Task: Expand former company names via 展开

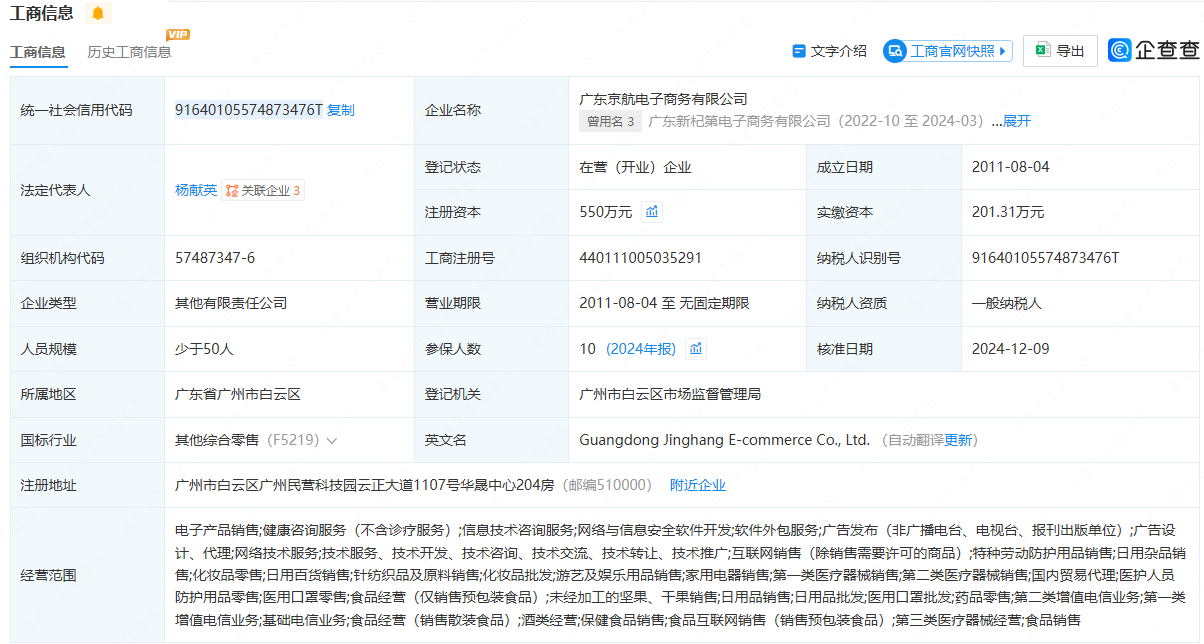Action: 1016,121
